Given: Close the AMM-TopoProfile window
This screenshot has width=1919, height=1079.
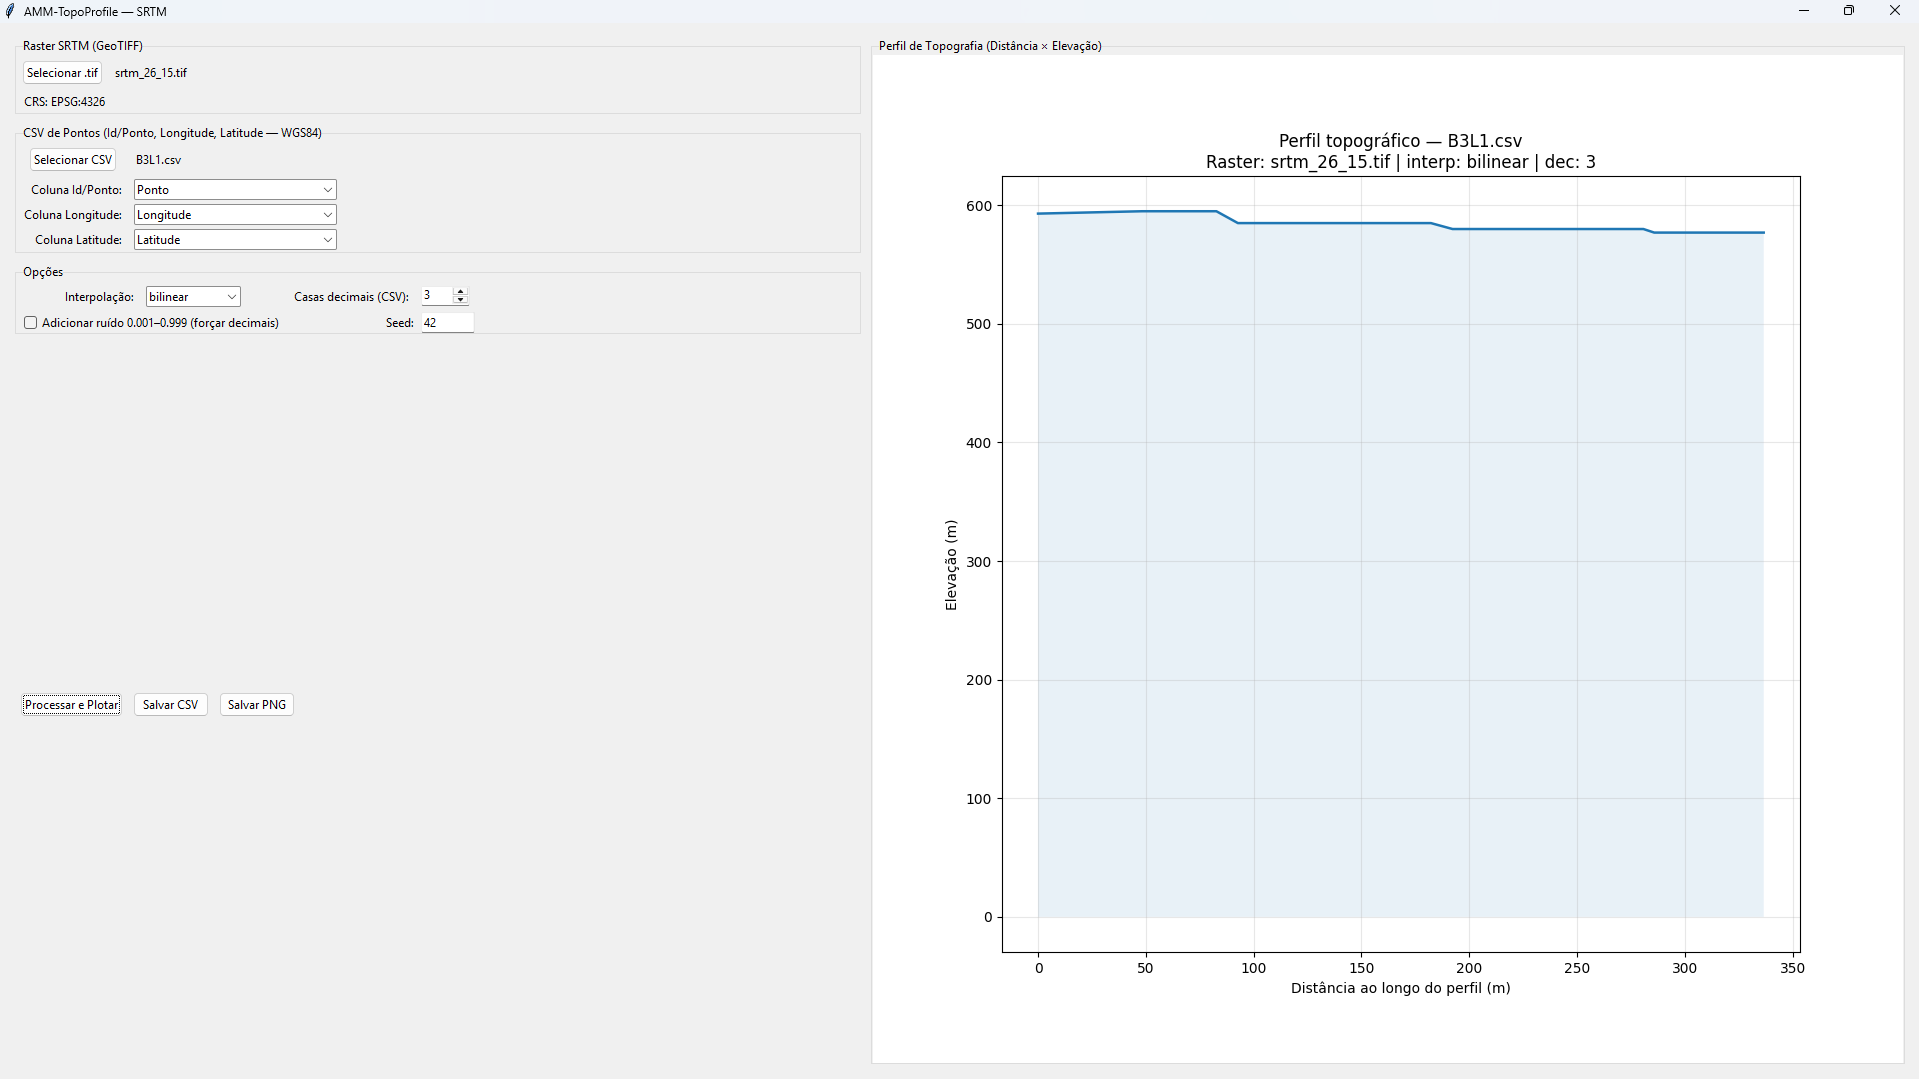Looking at the screenshot, I should tap(1895, 11).
